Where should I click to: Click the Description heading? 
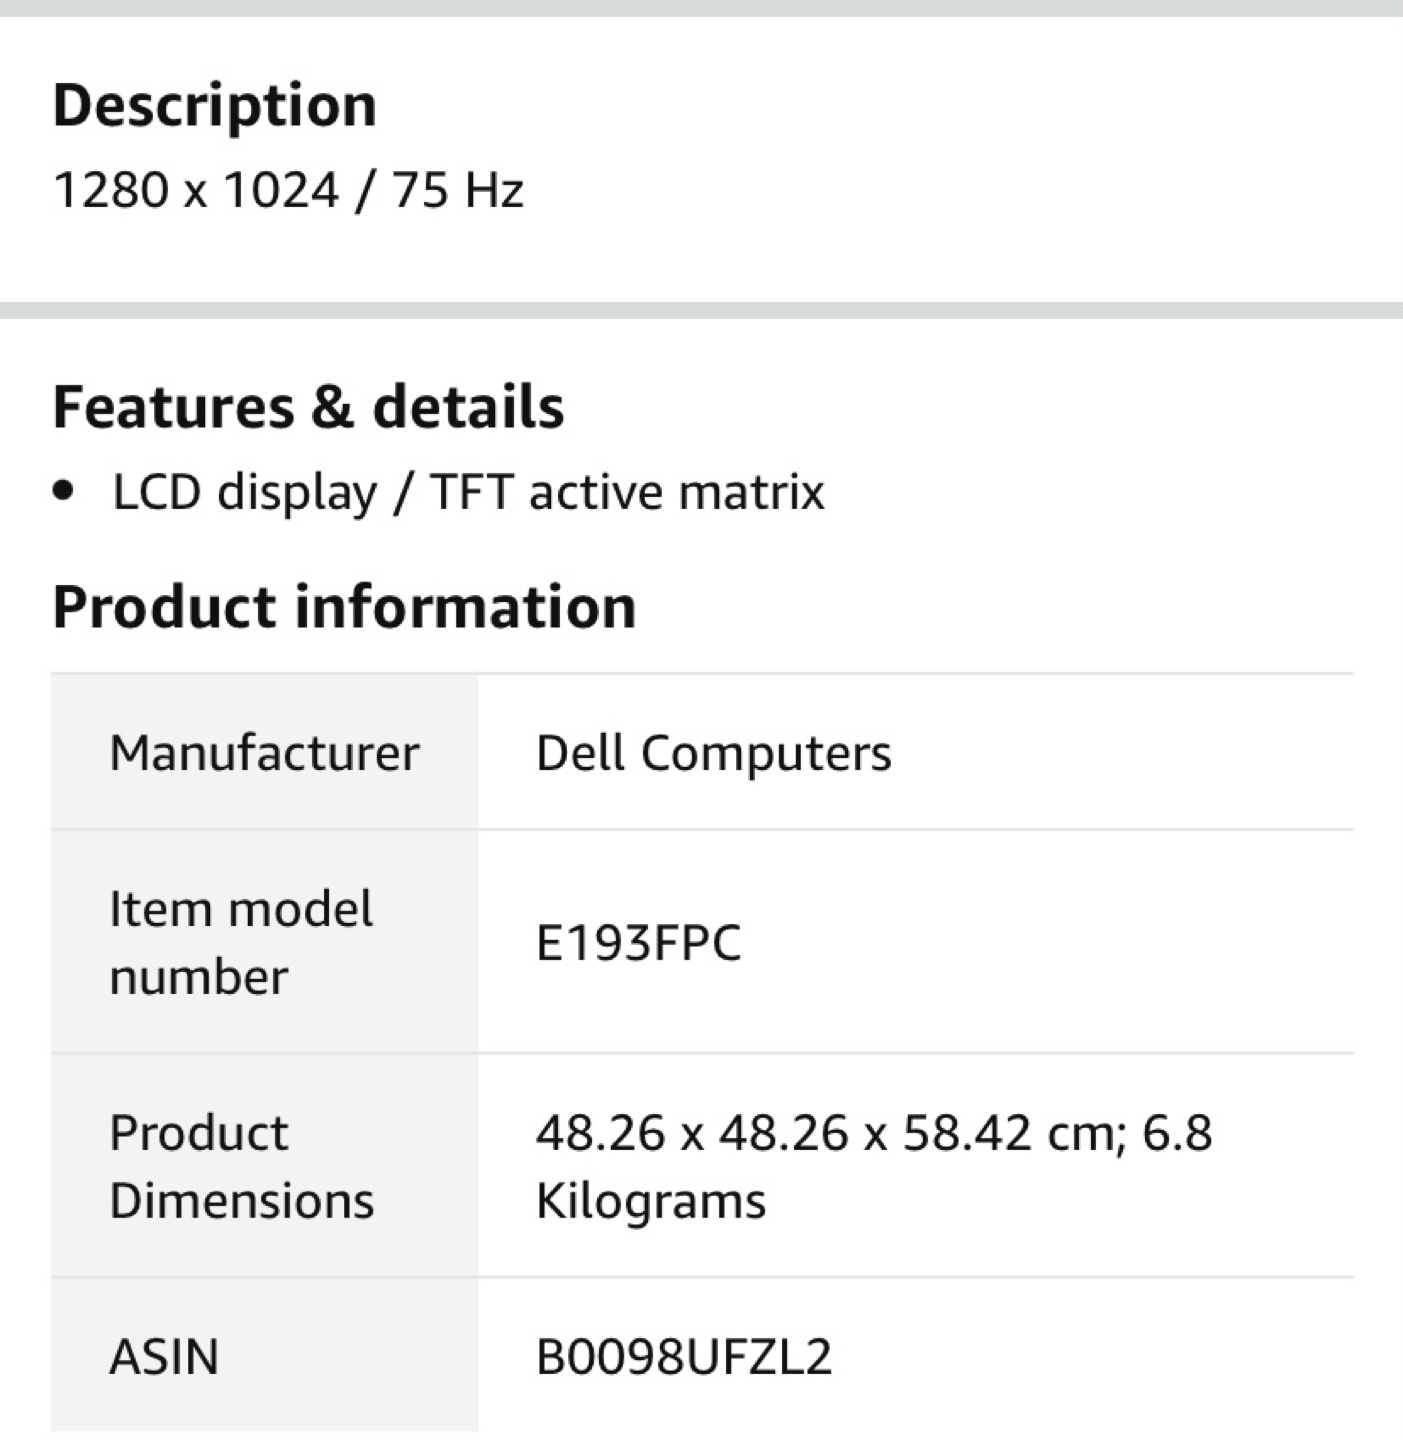tap(214, 105)
